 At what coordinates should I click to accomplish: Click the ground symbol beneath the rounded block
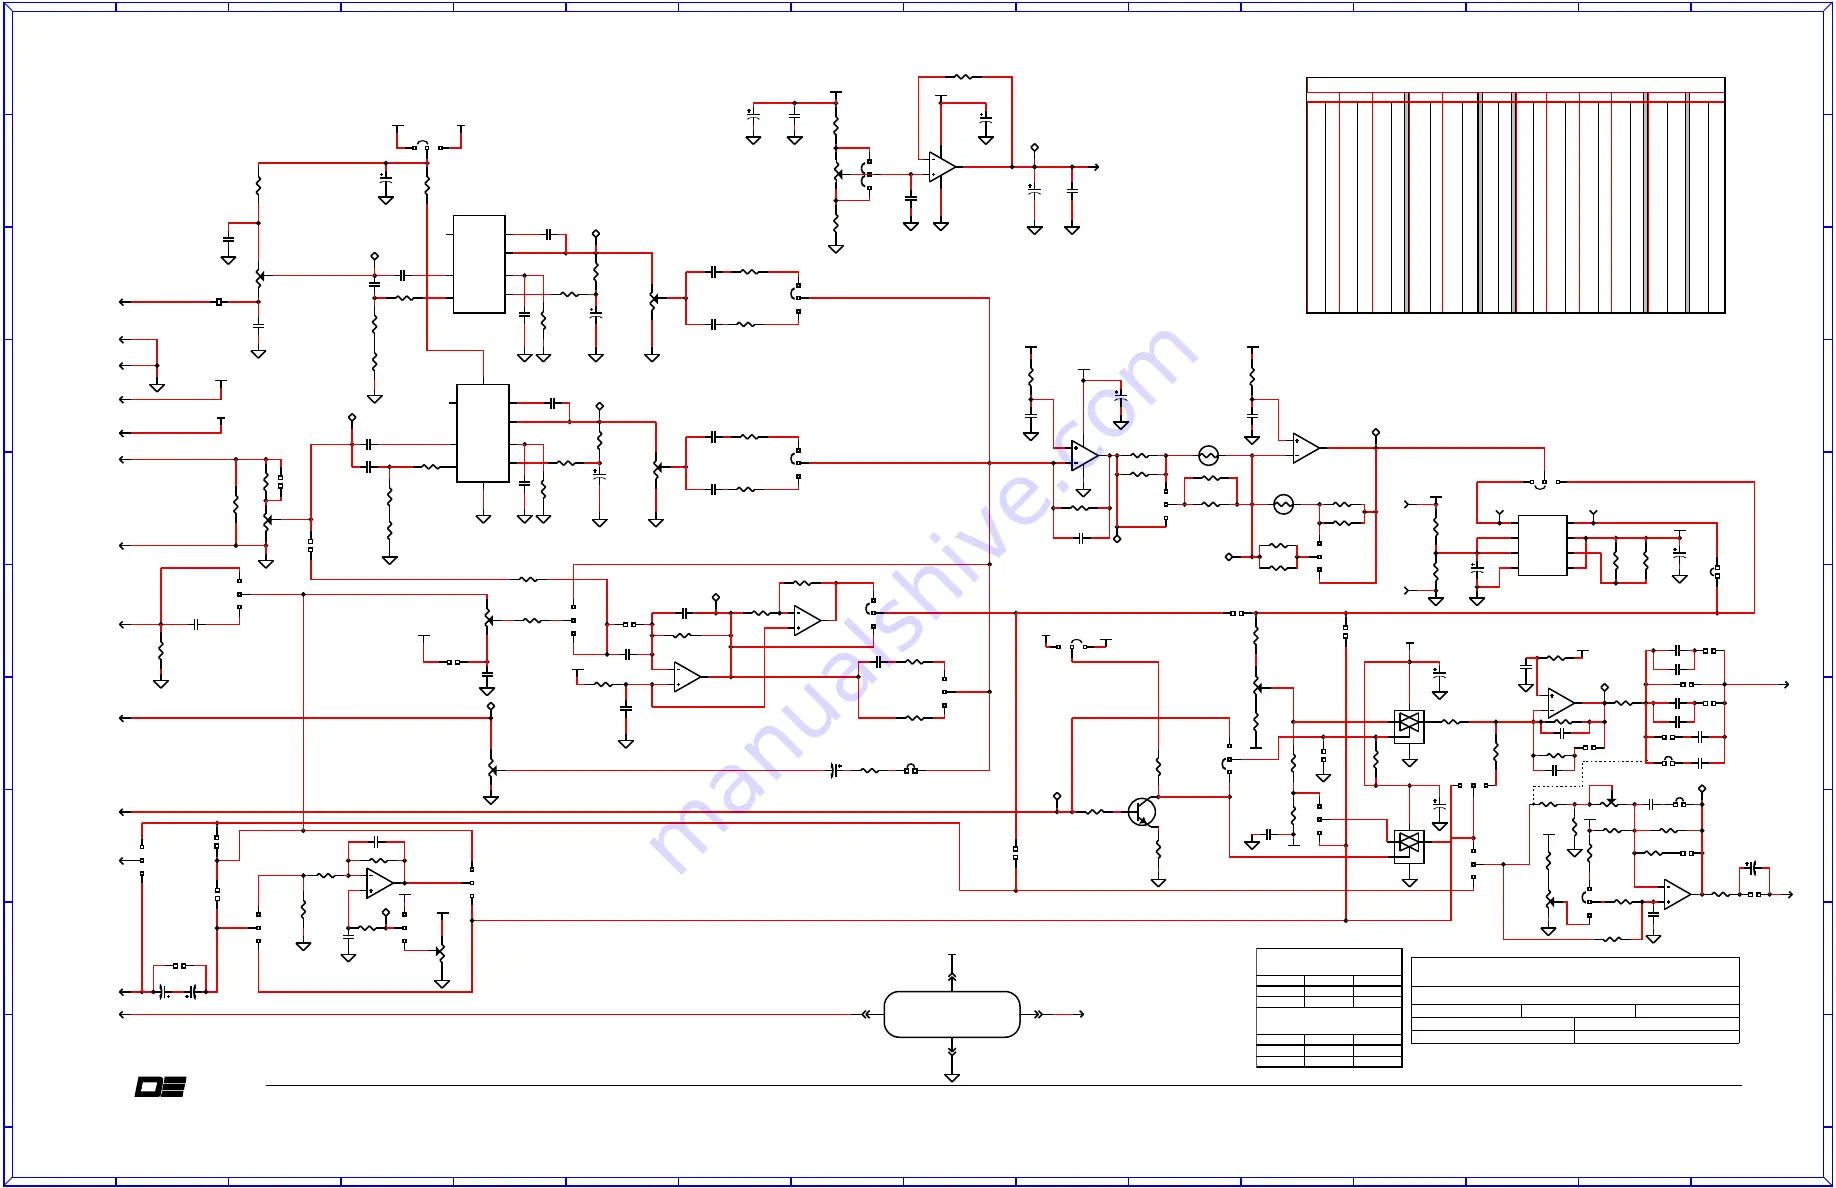[x=952, y=1077]
